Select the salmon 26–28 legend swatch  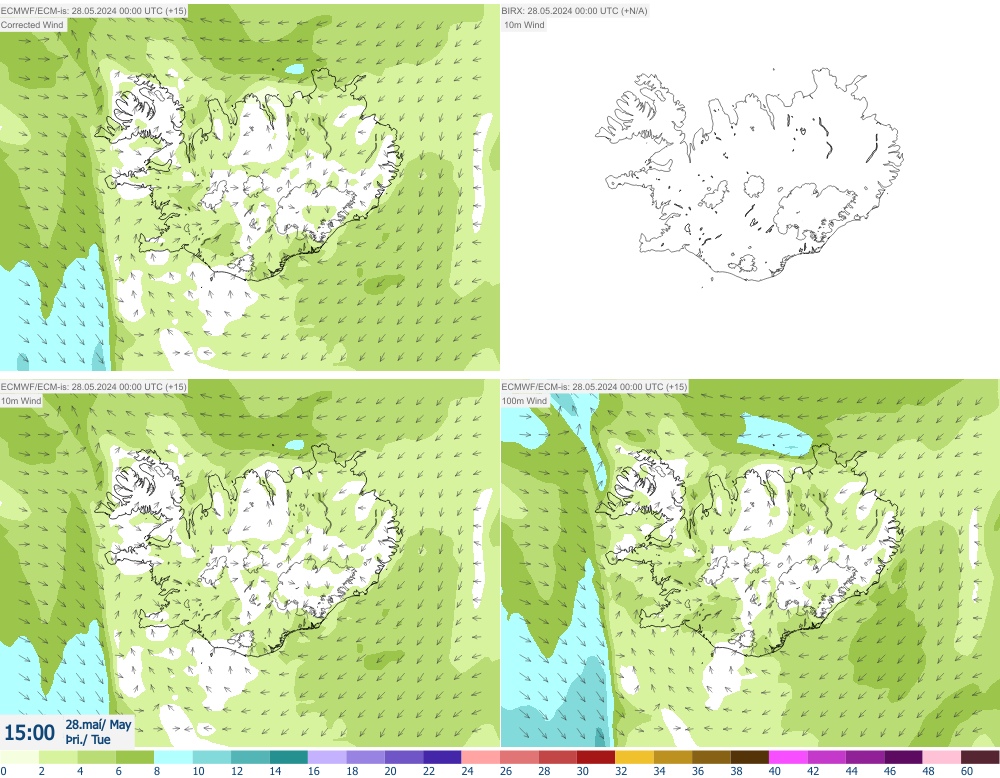click(x=519, y=757)
